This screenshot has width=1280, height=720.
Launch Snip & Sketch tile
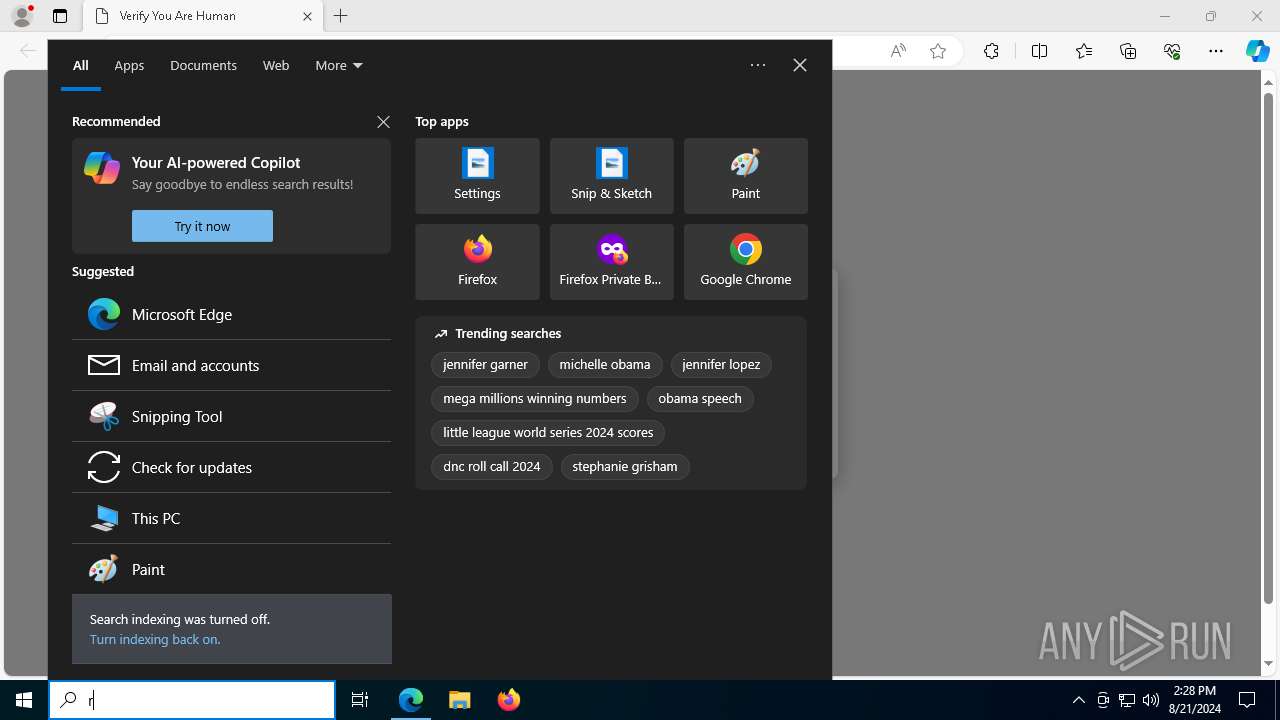pyautogui.click(x=611, y=176)
